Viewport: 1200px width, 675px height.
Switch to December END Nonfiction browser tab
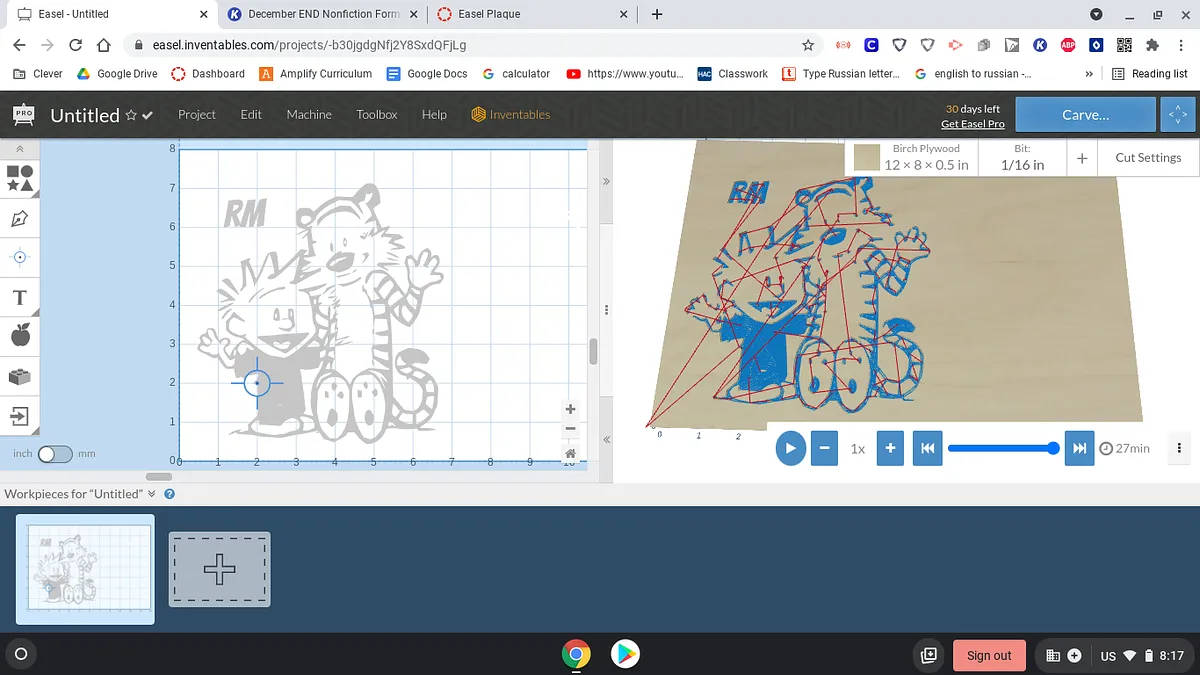pos(323,14)
